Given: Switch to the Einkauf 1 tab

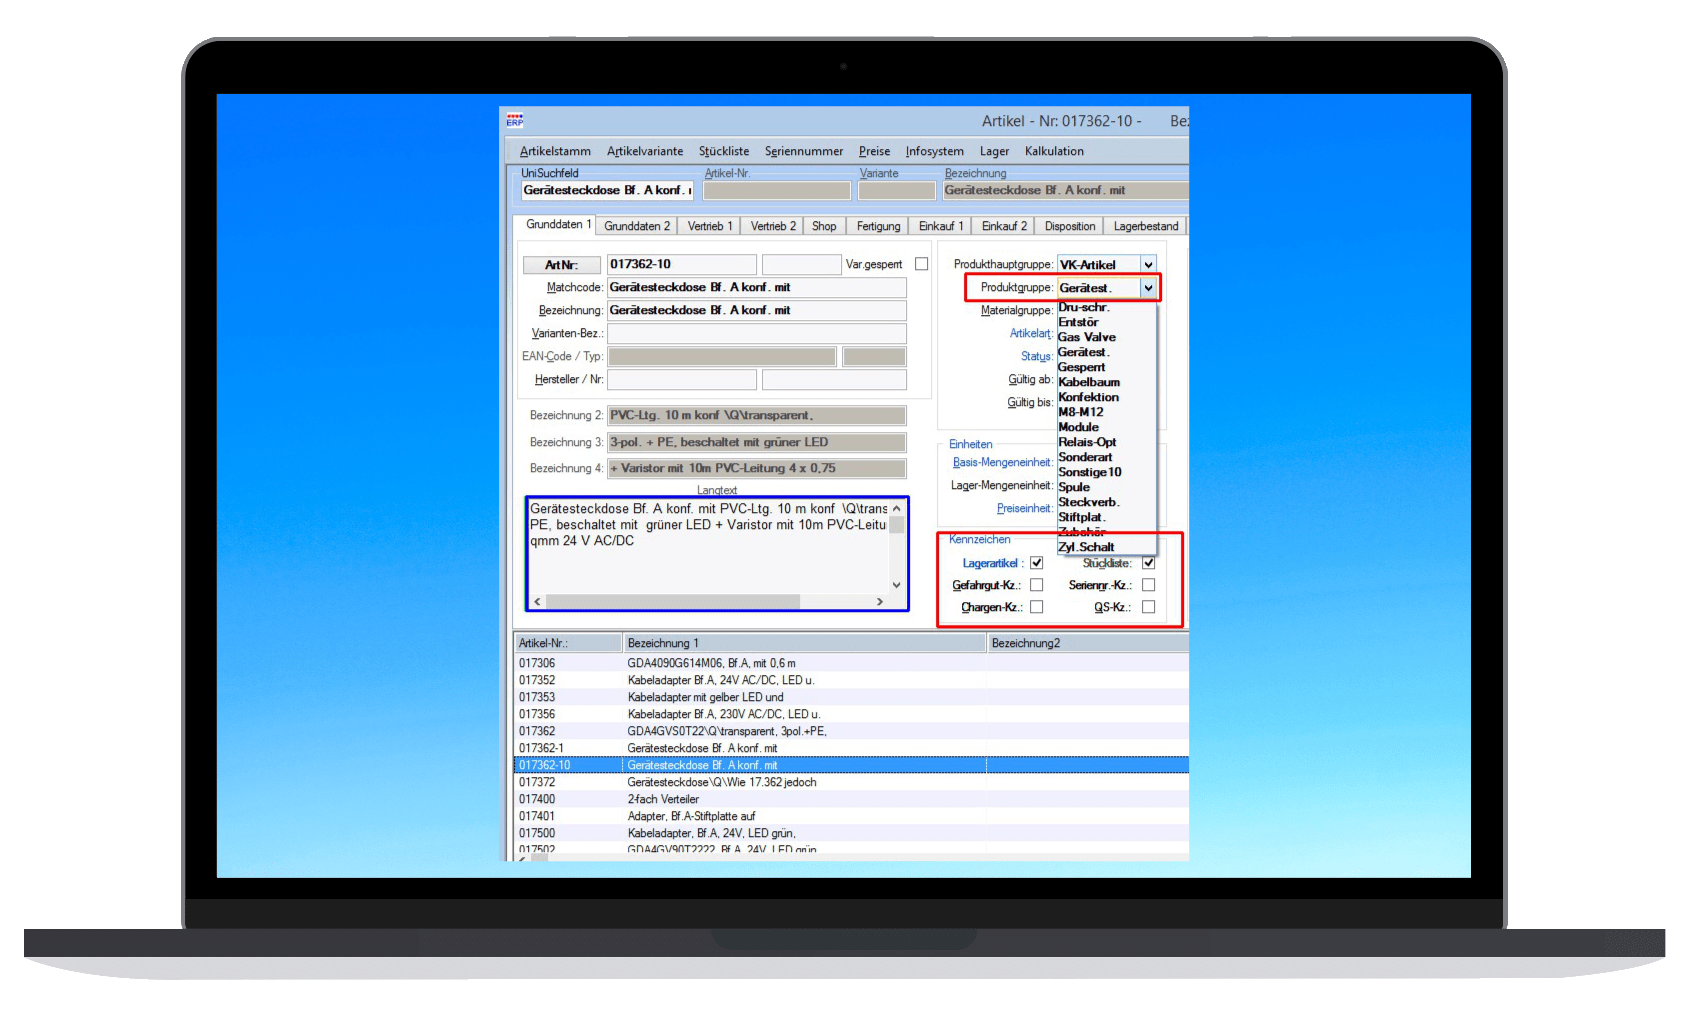Looking at the screenshot, I should pyautogui.click(x=941, y=226).
